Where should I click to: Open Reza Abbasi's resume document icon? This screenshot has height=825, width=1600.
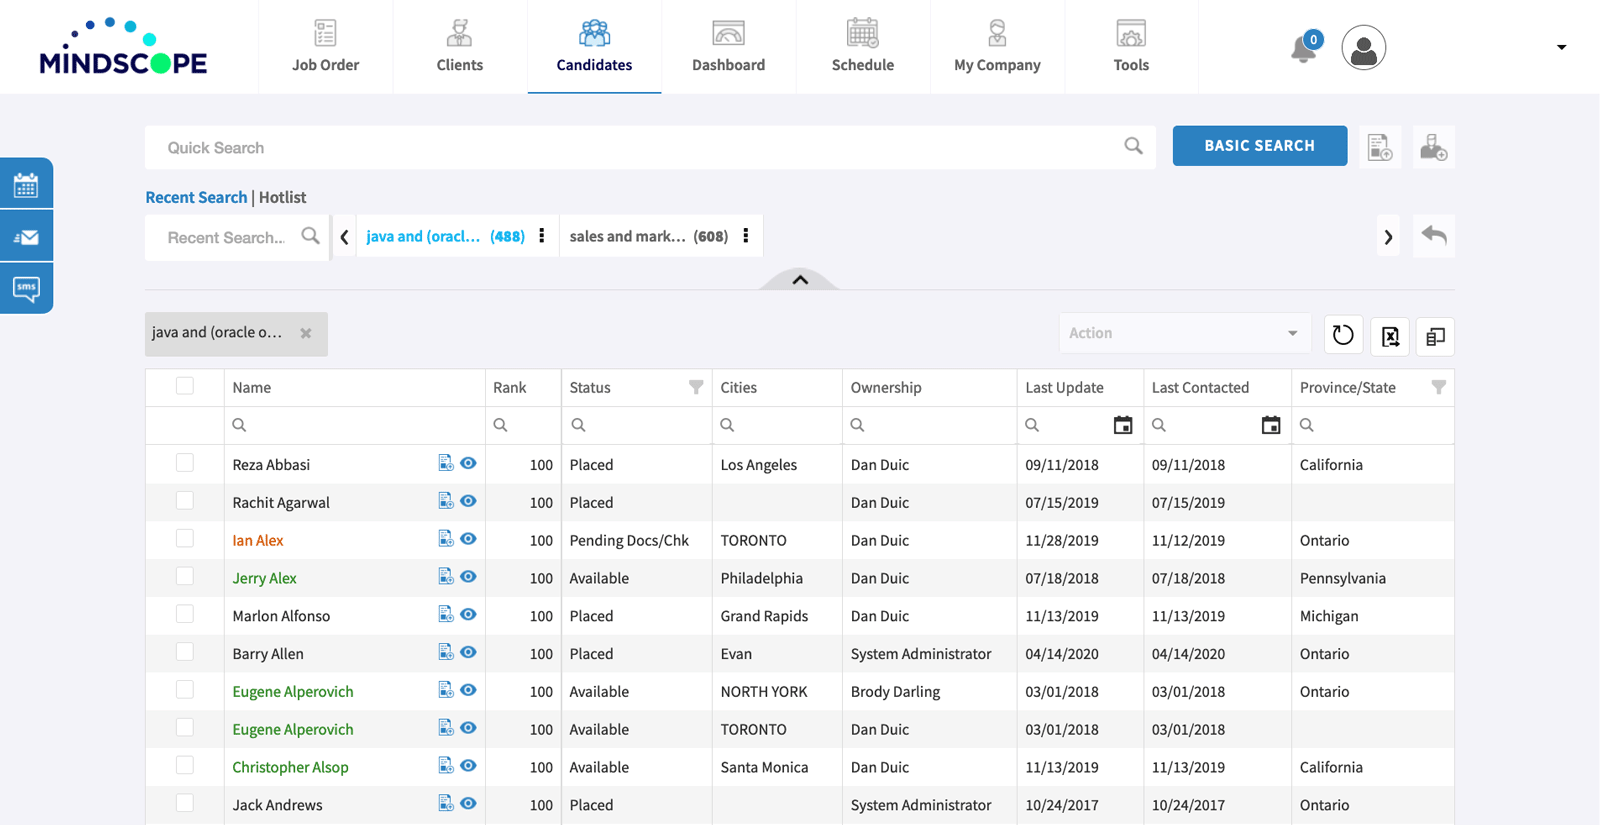point(445,463)
